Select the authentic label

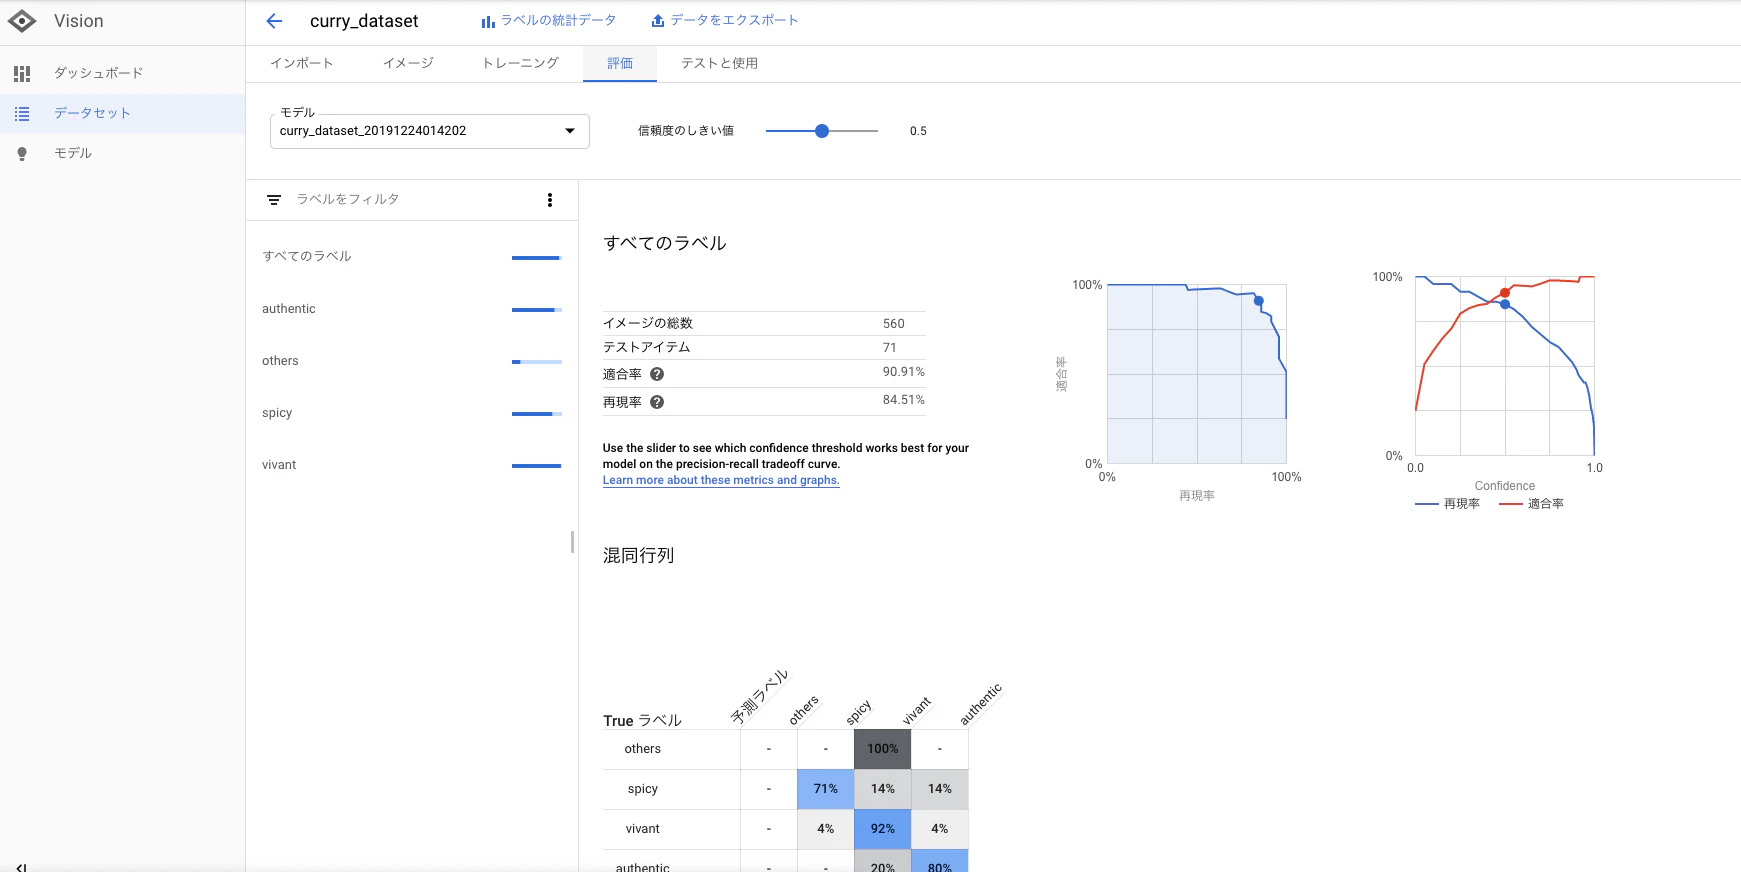412,309
